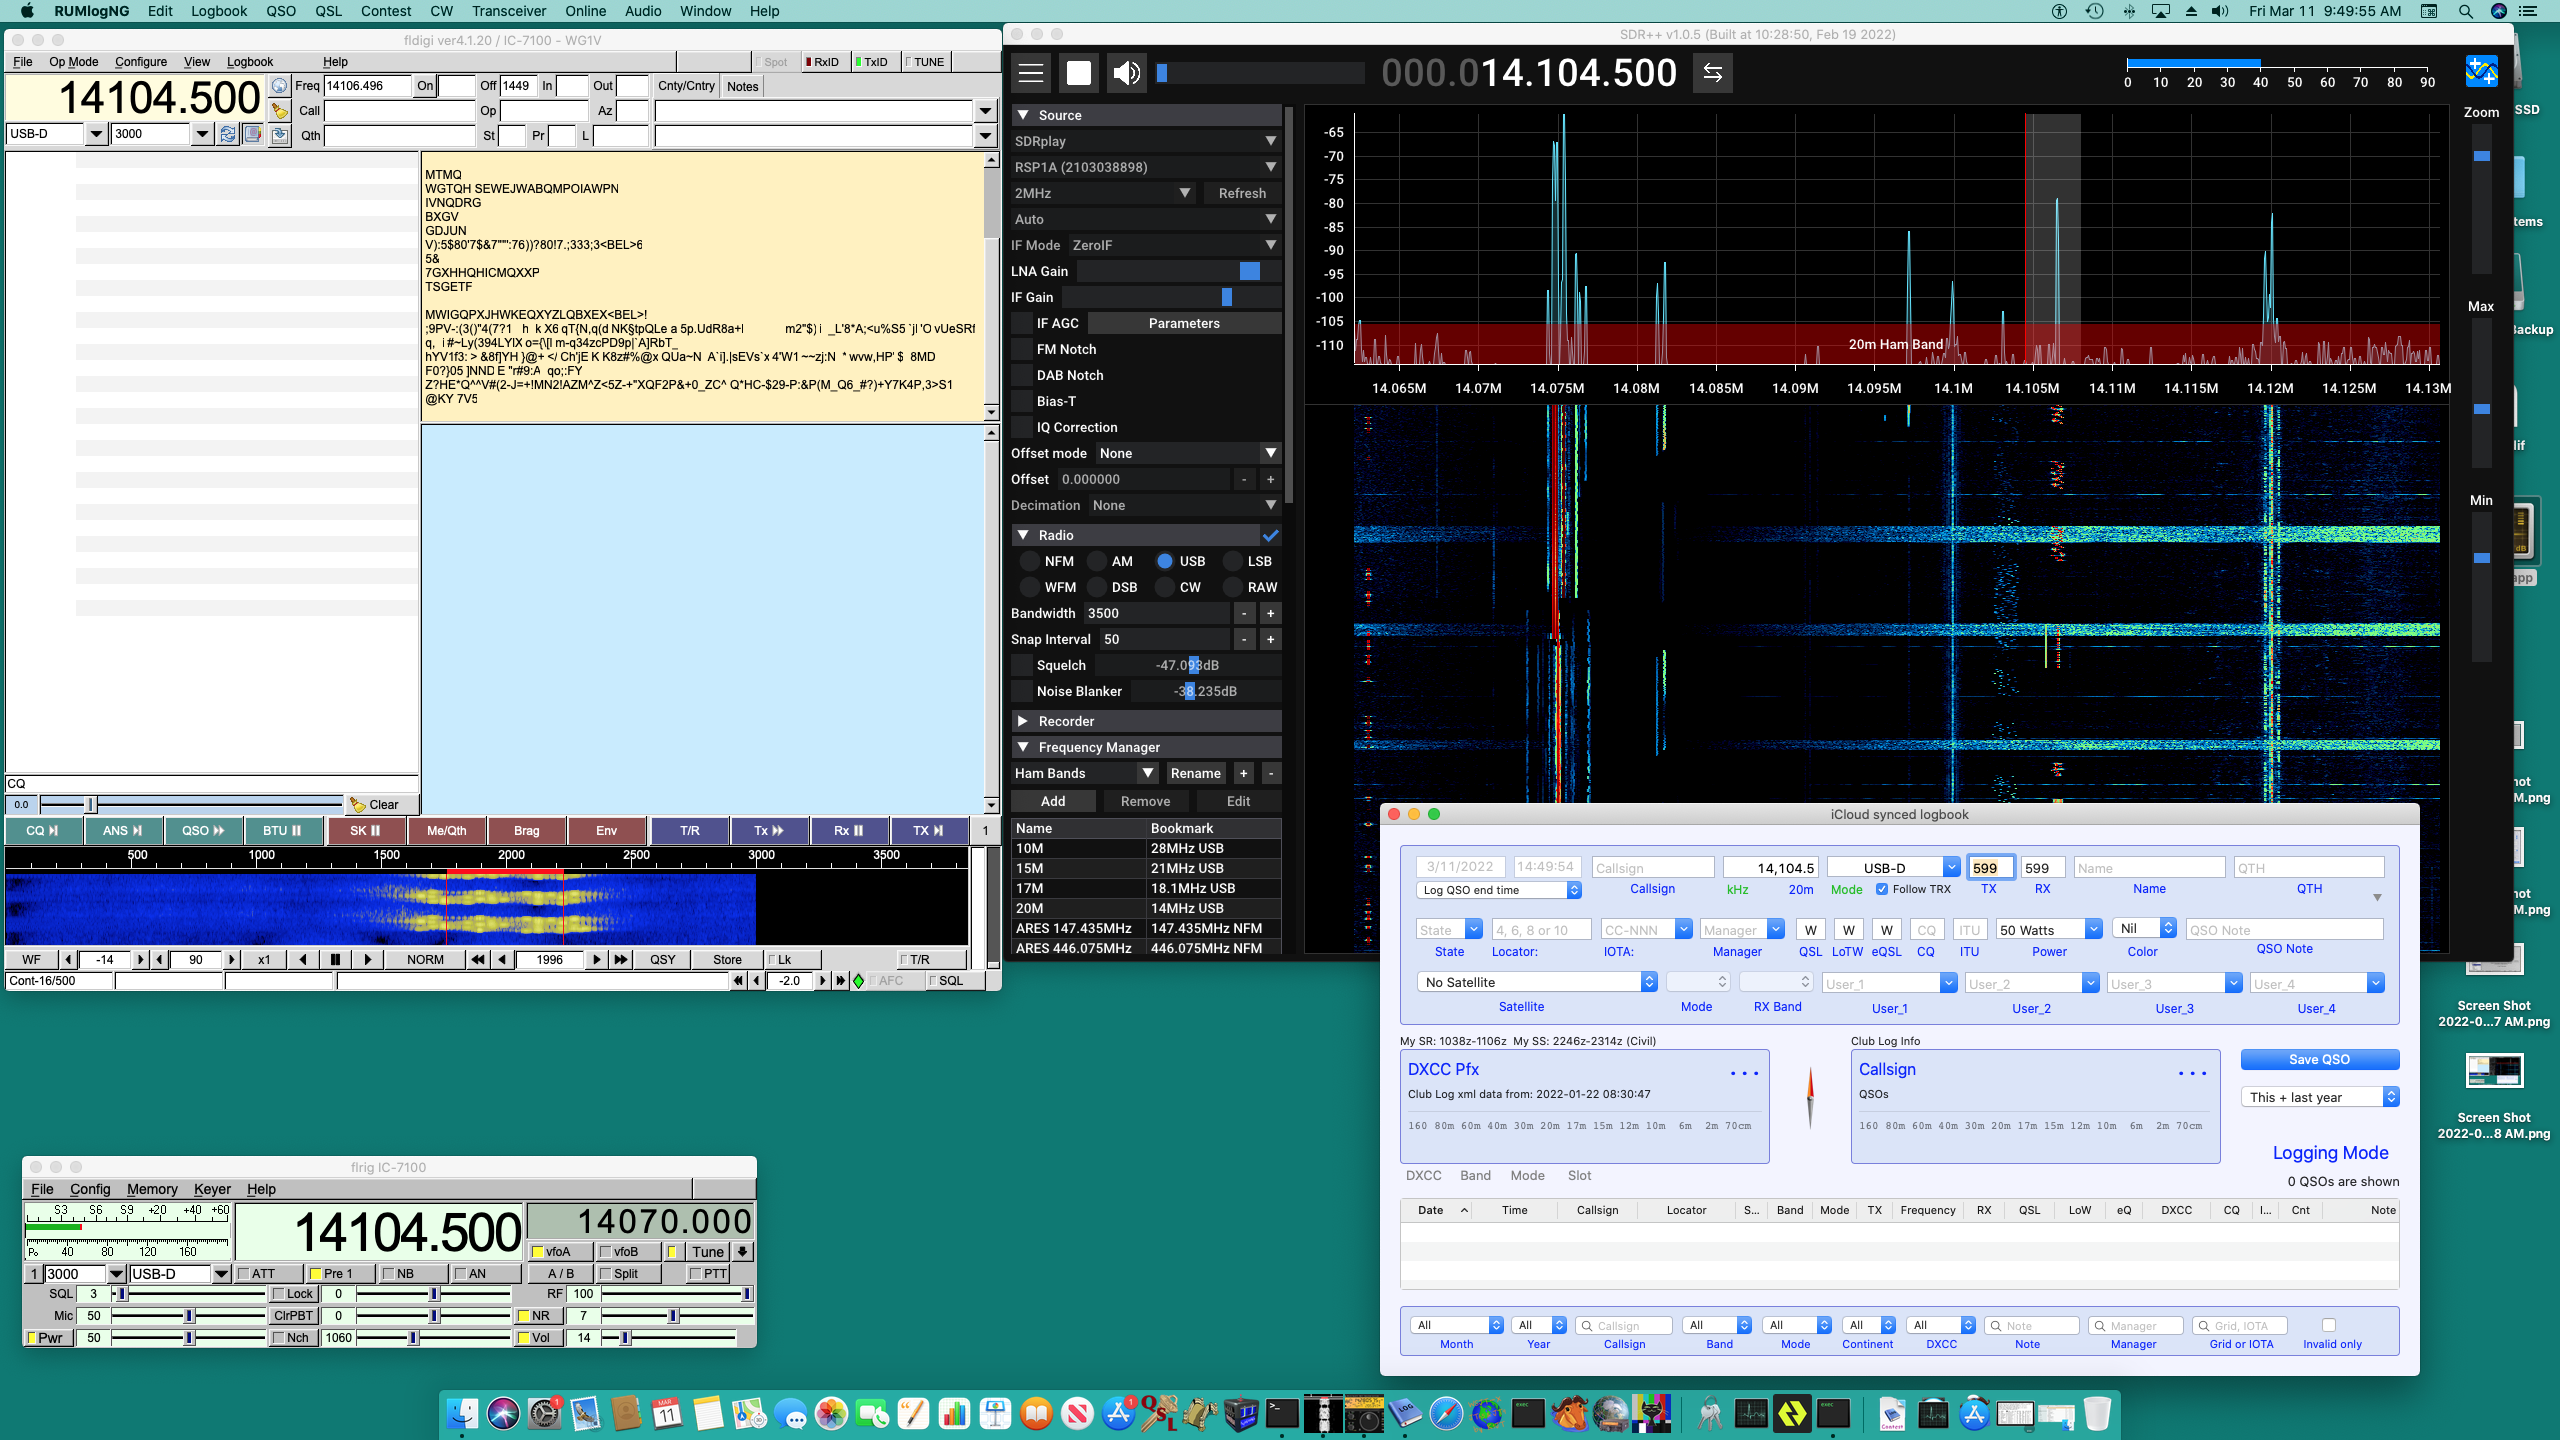Viewport: 2560px width, 1440px height.
Task: Click the T/R toggle button
Action: 689,830
